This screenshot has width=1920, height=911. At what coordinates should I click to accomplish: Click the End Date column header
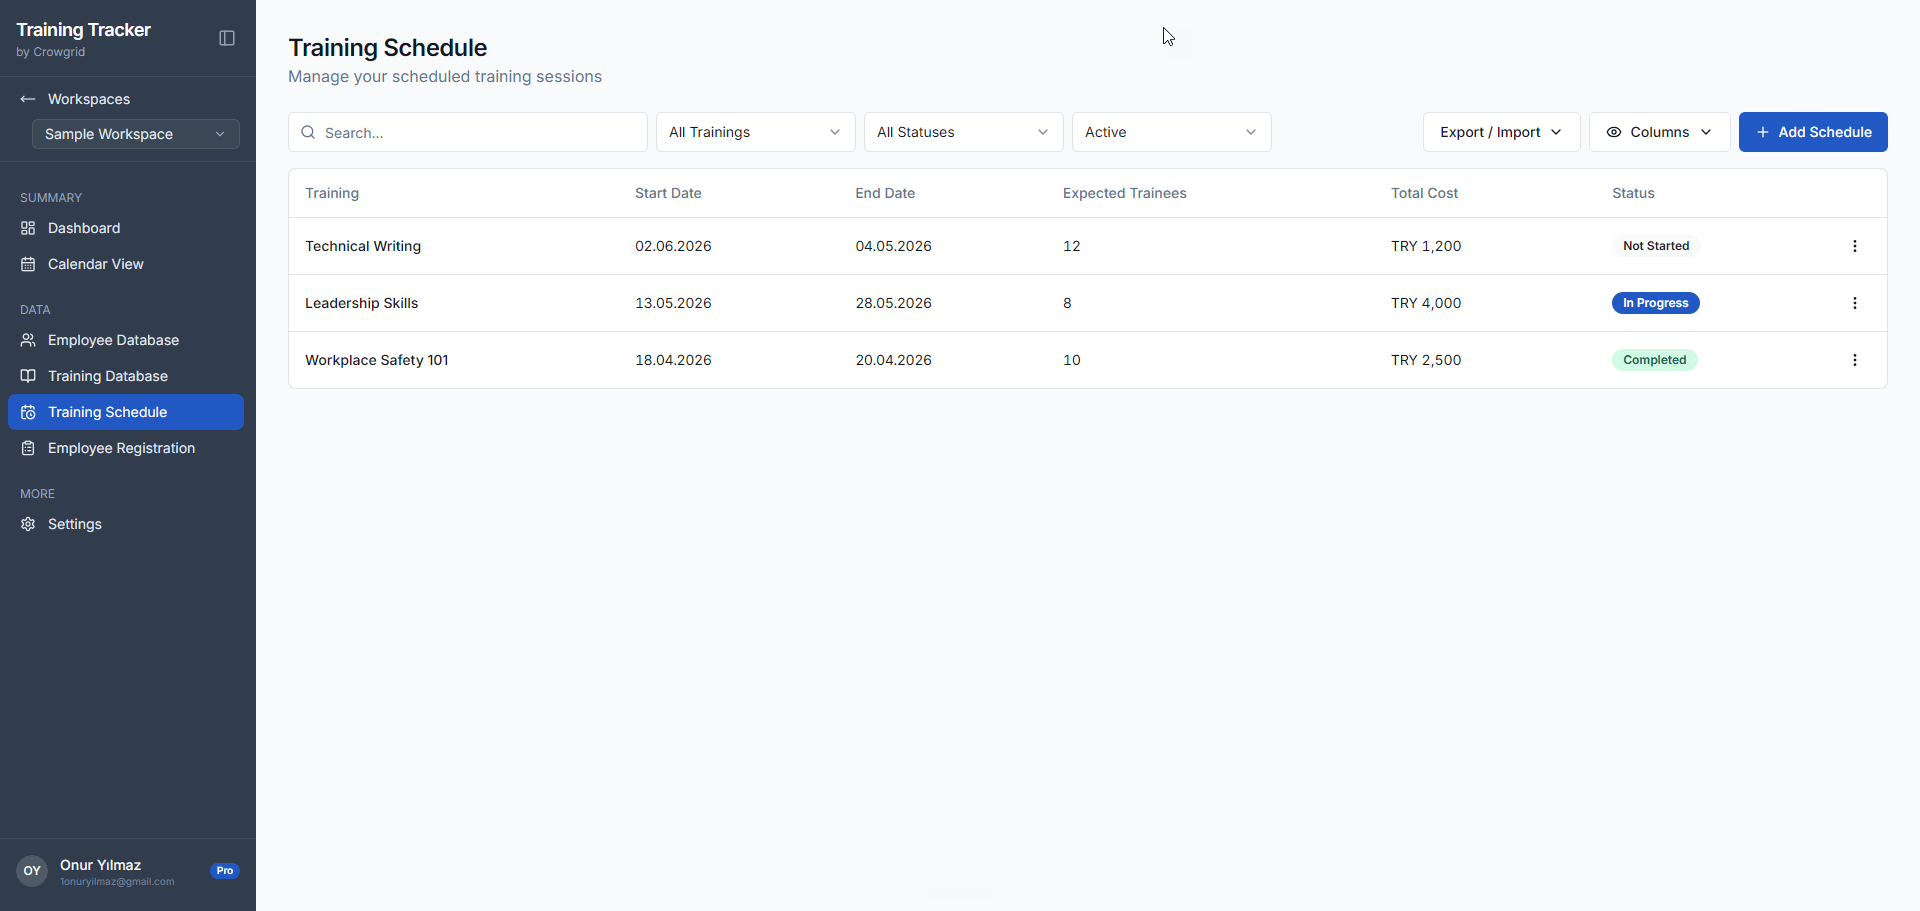tap(885, 193)
